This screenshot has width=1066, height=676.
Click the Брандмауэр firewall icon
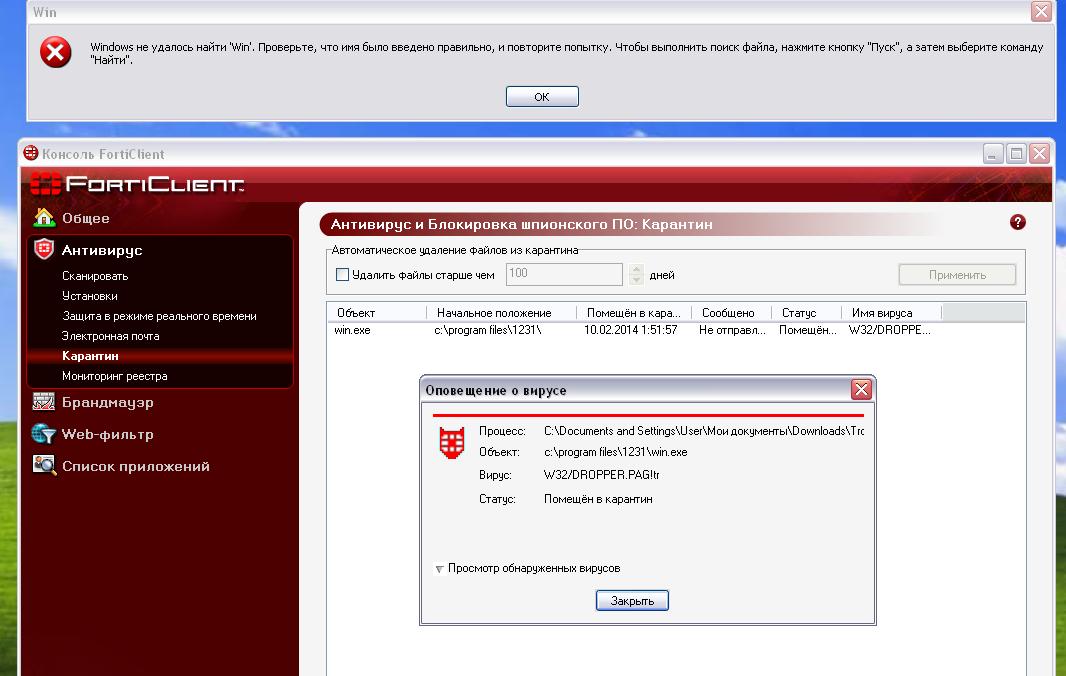(44, 402)
